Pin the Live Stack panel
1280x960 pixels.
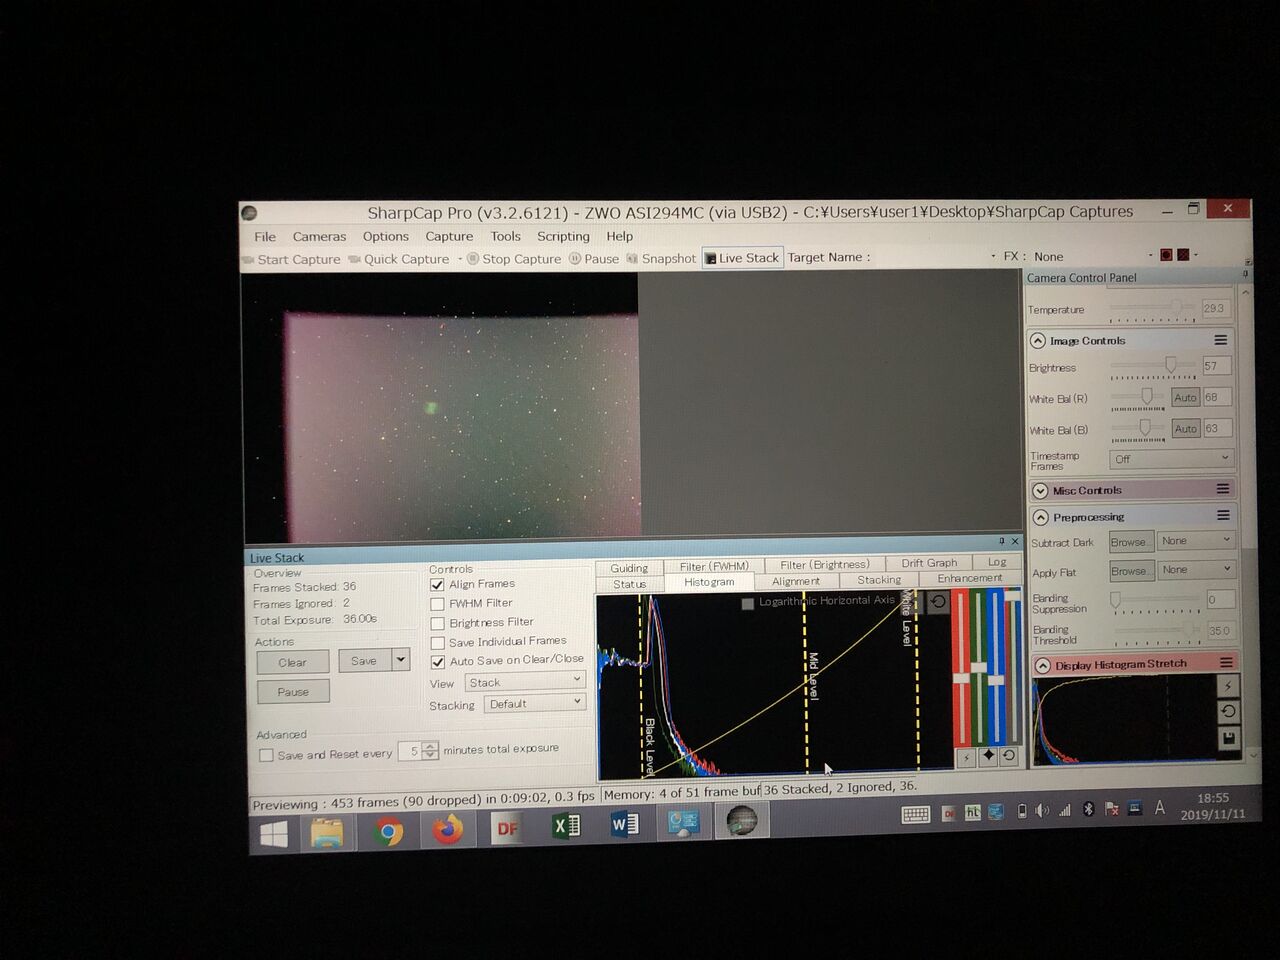[1002, 542]
